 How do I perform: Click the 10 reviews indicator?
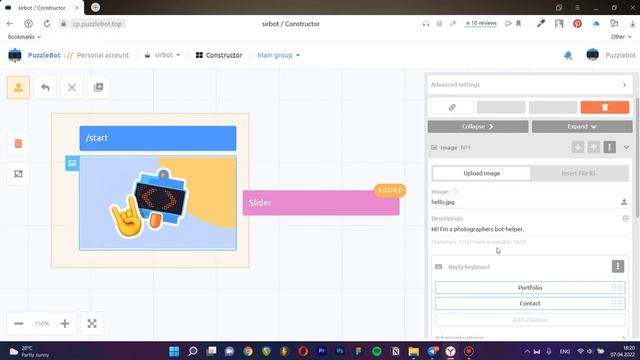(481, 23)
